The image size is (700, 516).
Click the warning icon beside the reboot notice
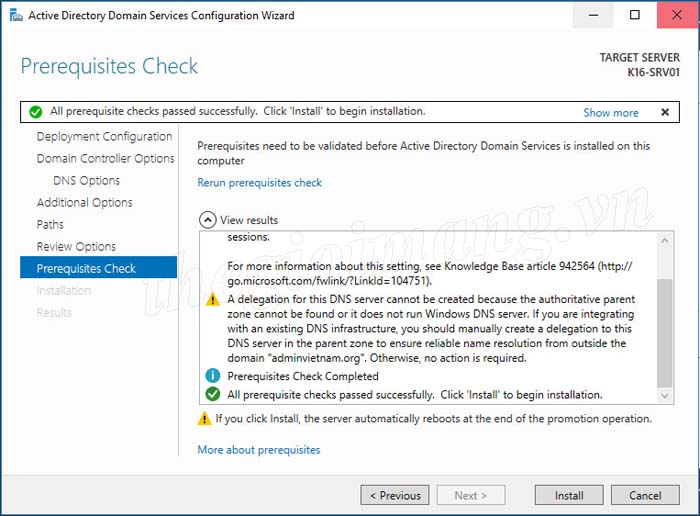pyautogui.click(x=204, y=419)
